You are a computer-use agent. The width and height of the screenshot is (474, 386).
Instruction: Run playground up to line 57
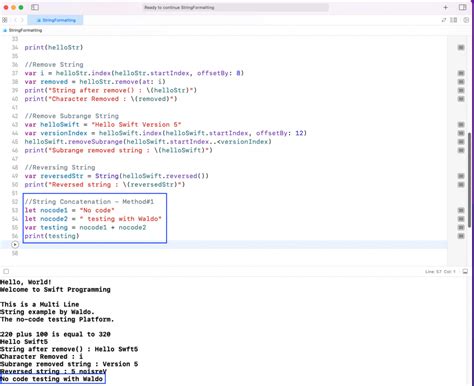(15, 245)
